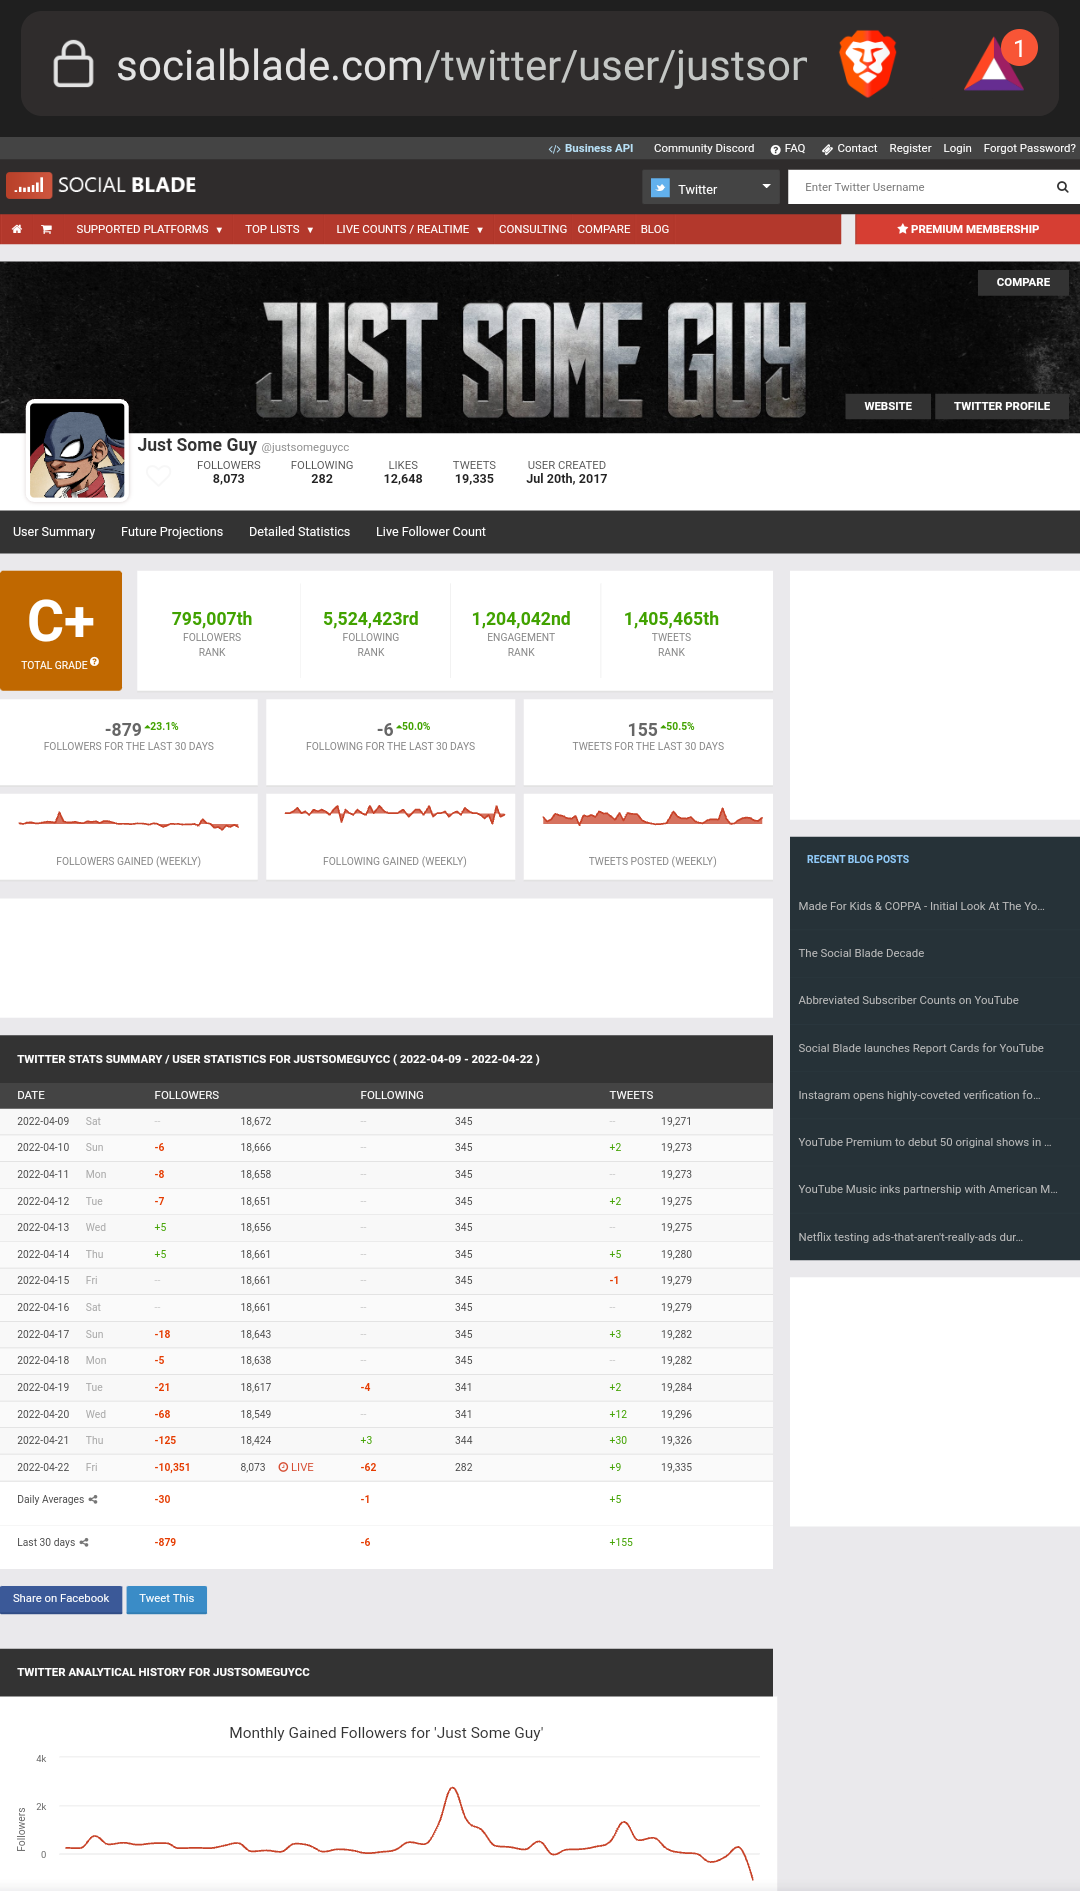Expand Live Counts / Realtime menu
This screenshot has width=1080, height=1891.
click(409, 229)
